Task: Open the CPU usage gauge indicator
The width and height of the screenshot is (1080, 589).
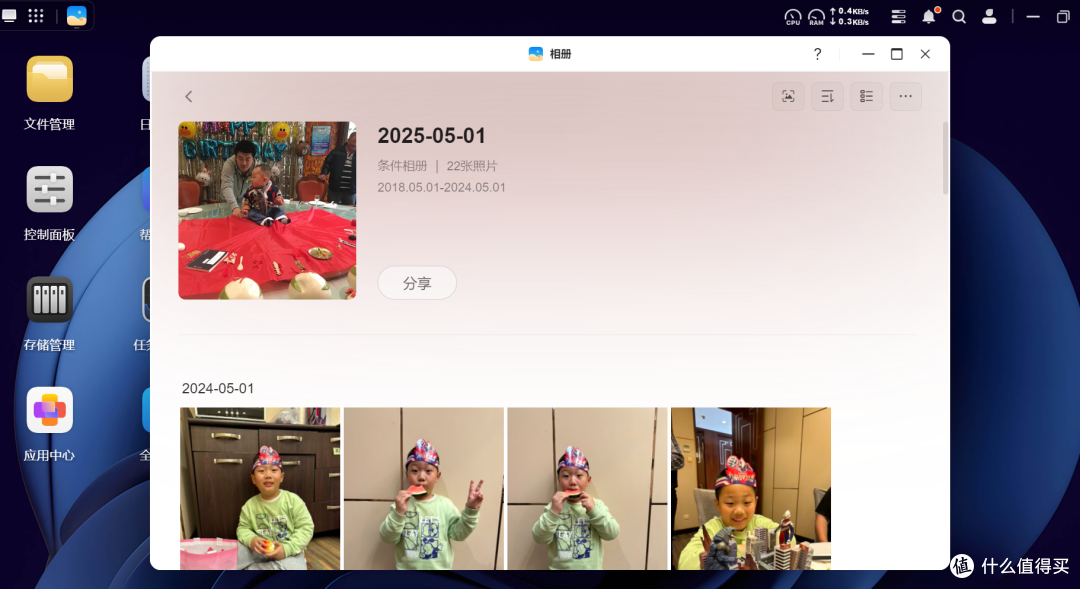Action: [x=793, y=17]
